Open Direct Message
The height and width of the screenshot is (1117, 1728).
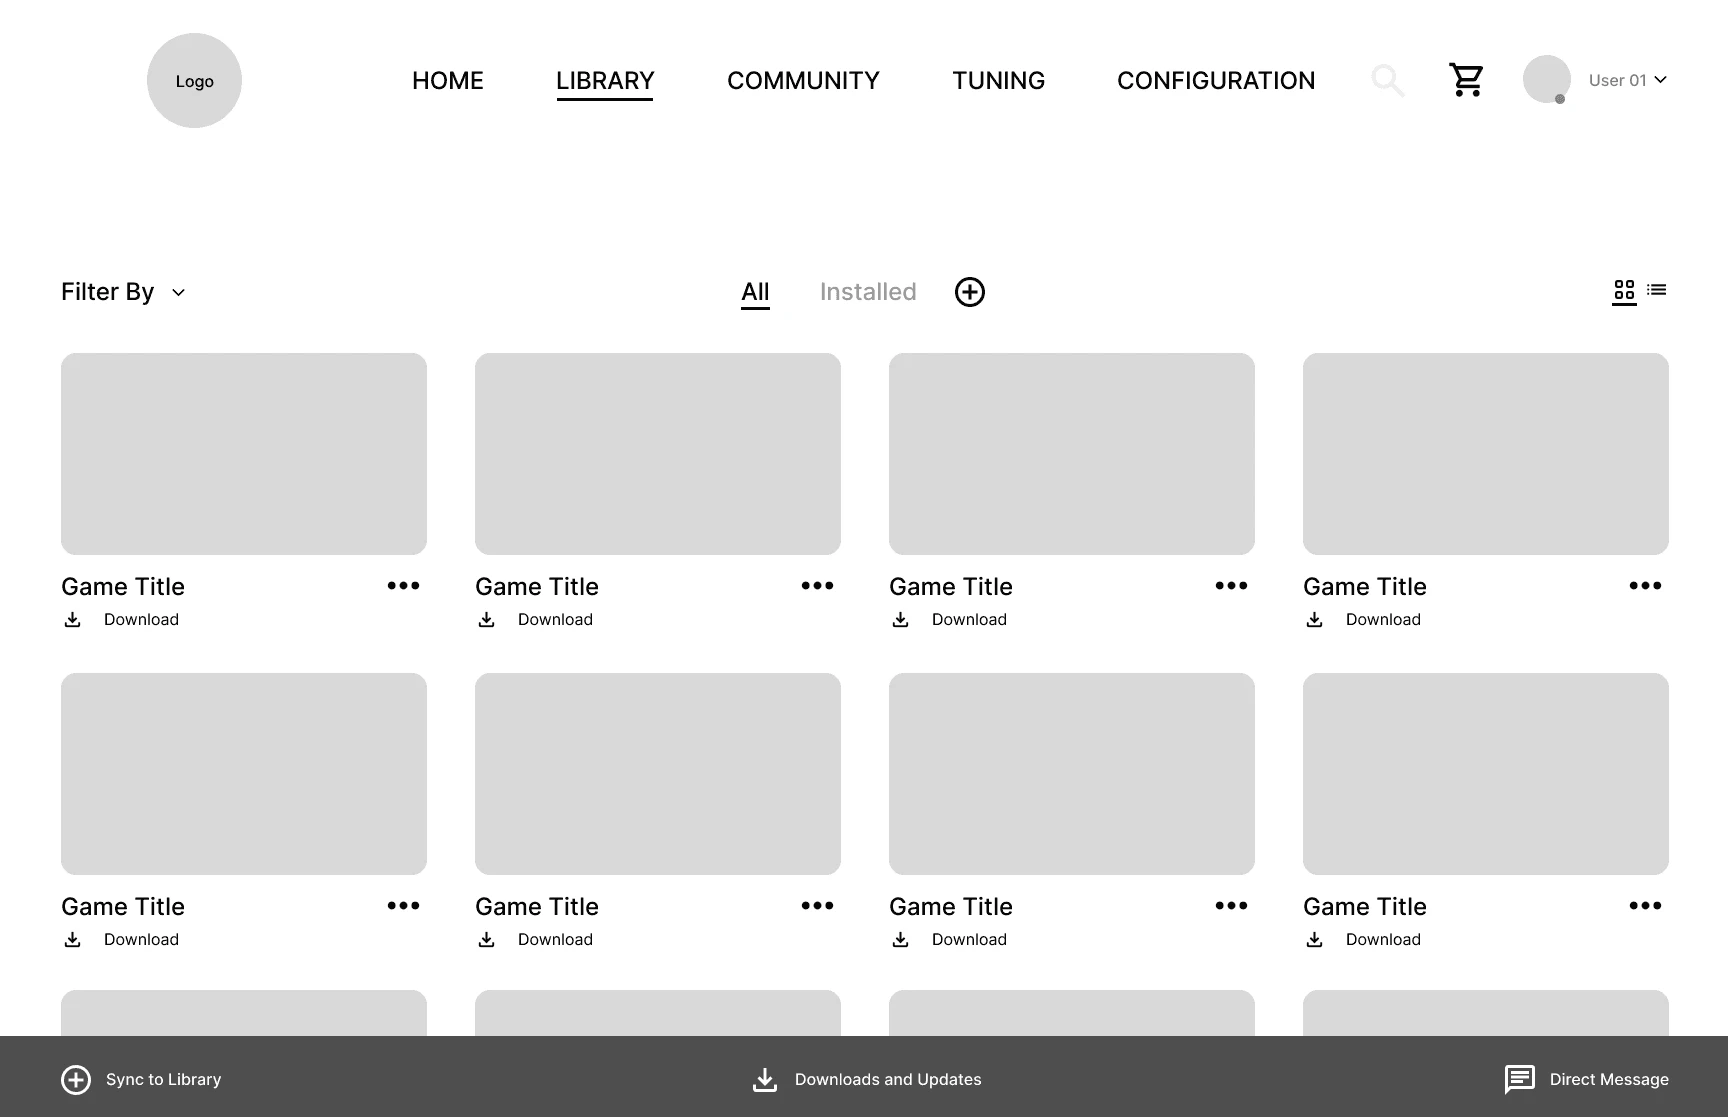[1586, 1080]
